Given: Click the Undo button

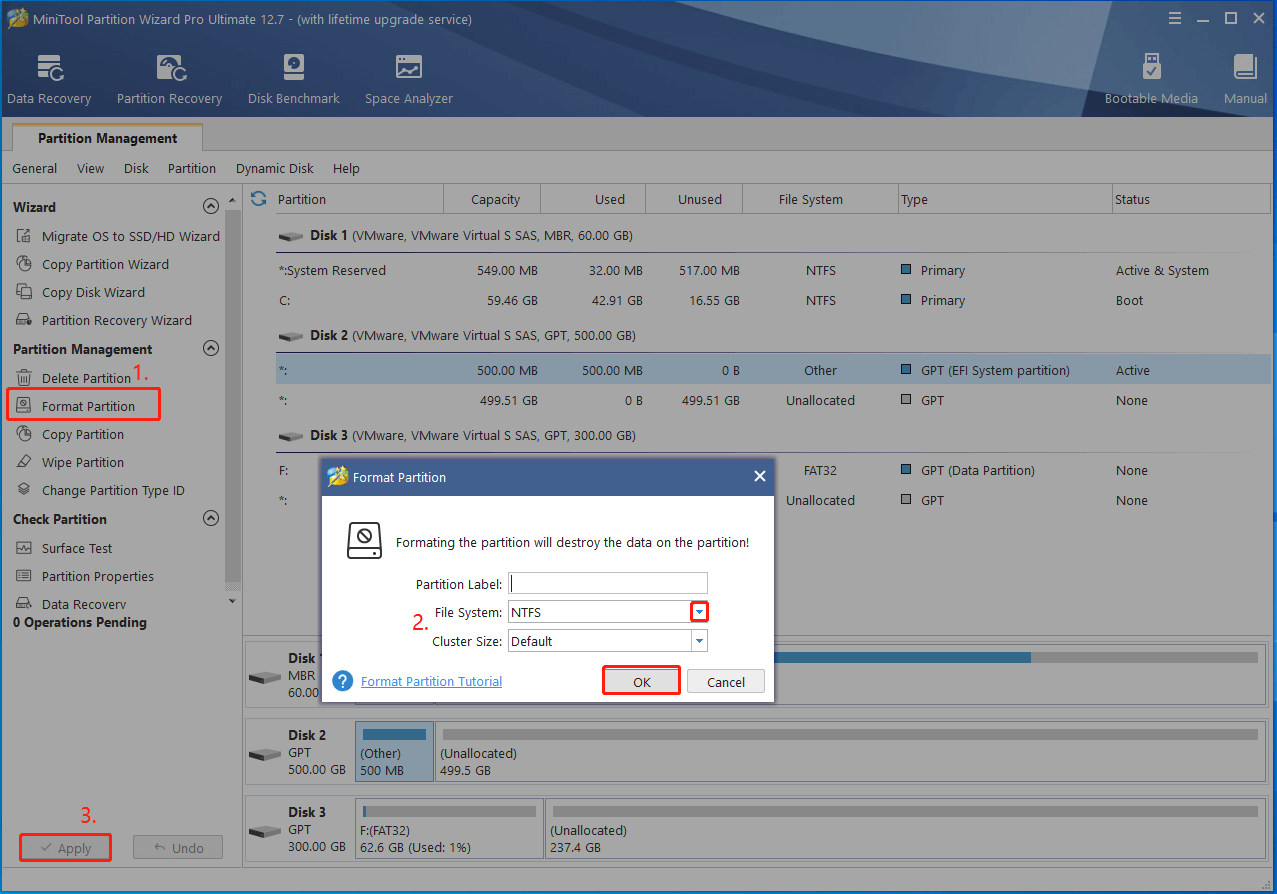Looking at the screenshot, I should tap(178, 848).
